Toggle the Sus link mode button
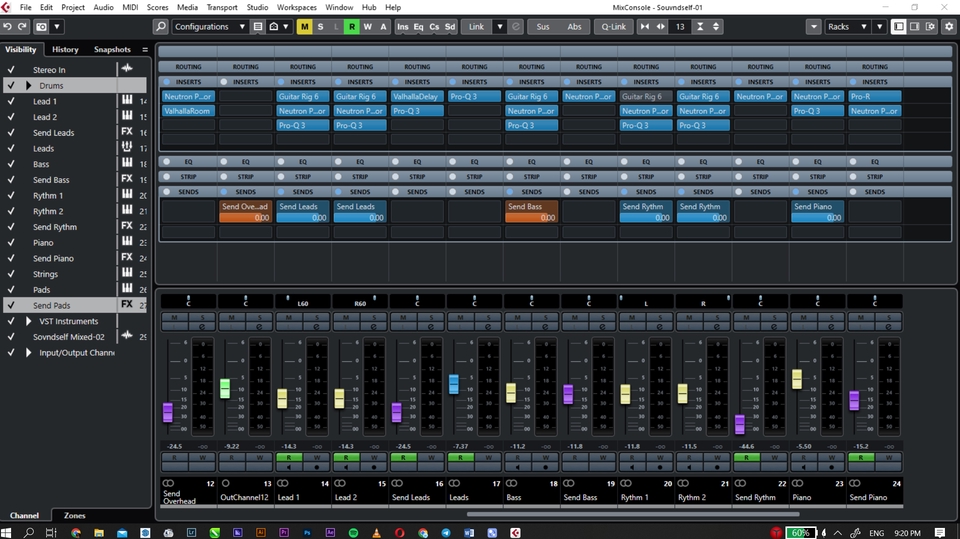Screen dimensions: 960x539 click(543, 26)
